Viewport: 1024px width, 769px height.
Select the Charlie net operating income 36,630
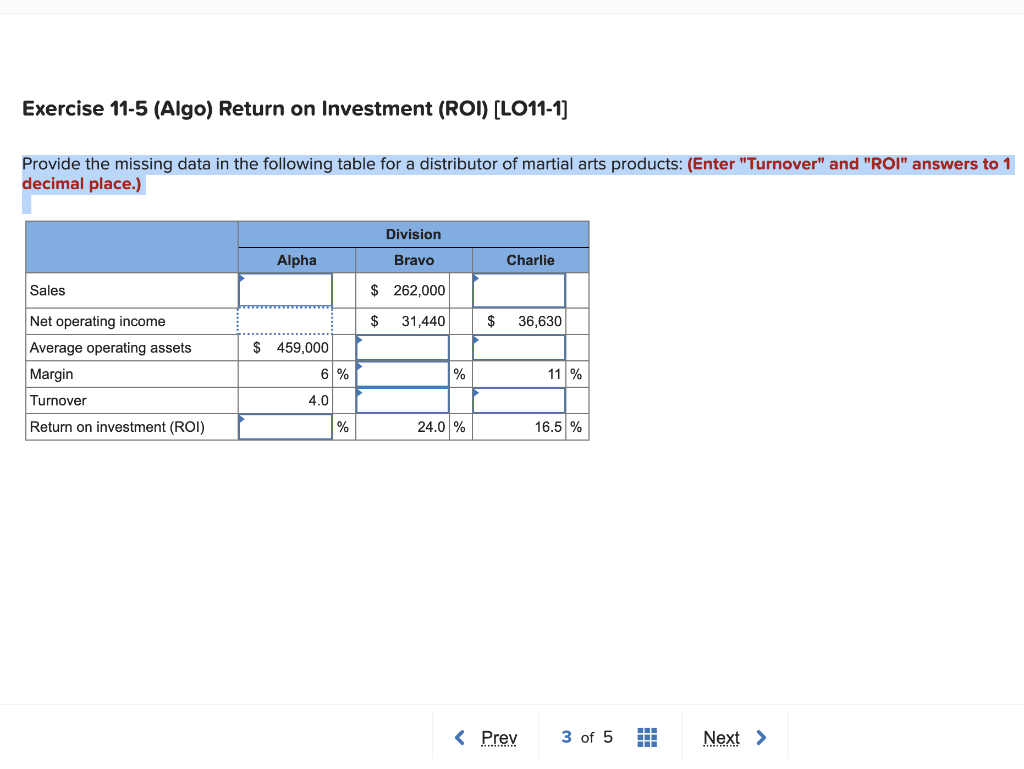(539, 321)
